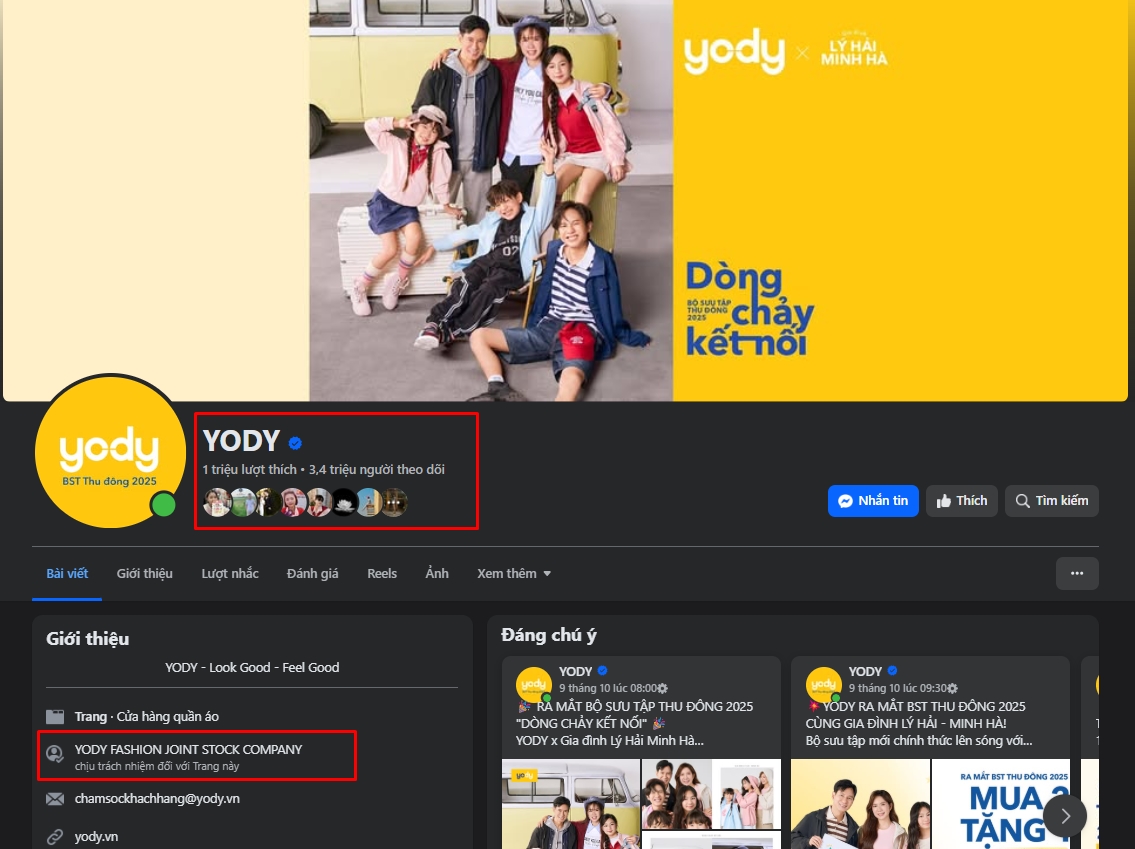Click the chamsockhachhang@yody.vn email link
This screenshot has height=849, width=1135.
pos(157,799)
